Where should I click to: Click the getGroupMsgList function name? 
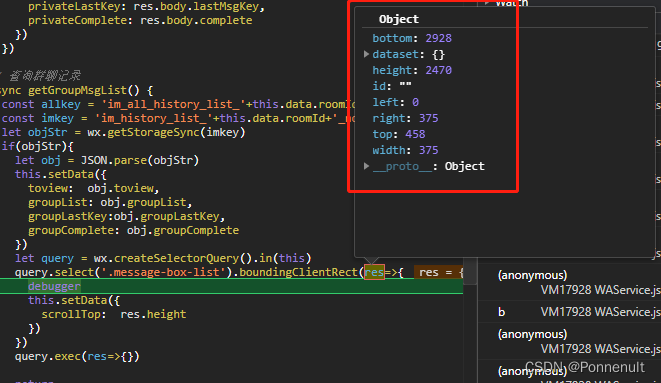coord(78,90)
